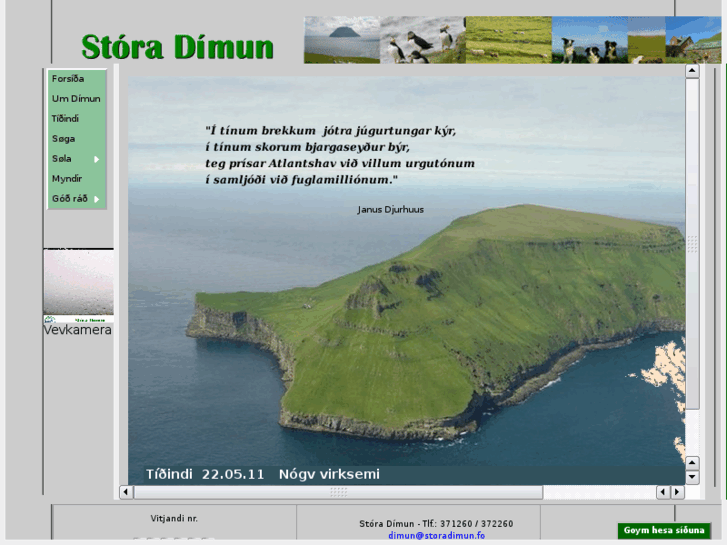Viewport: 727px width, 545px height.
Task: Expand the Góð ráð submenu arrow
Action: click(x=97, y=199)
